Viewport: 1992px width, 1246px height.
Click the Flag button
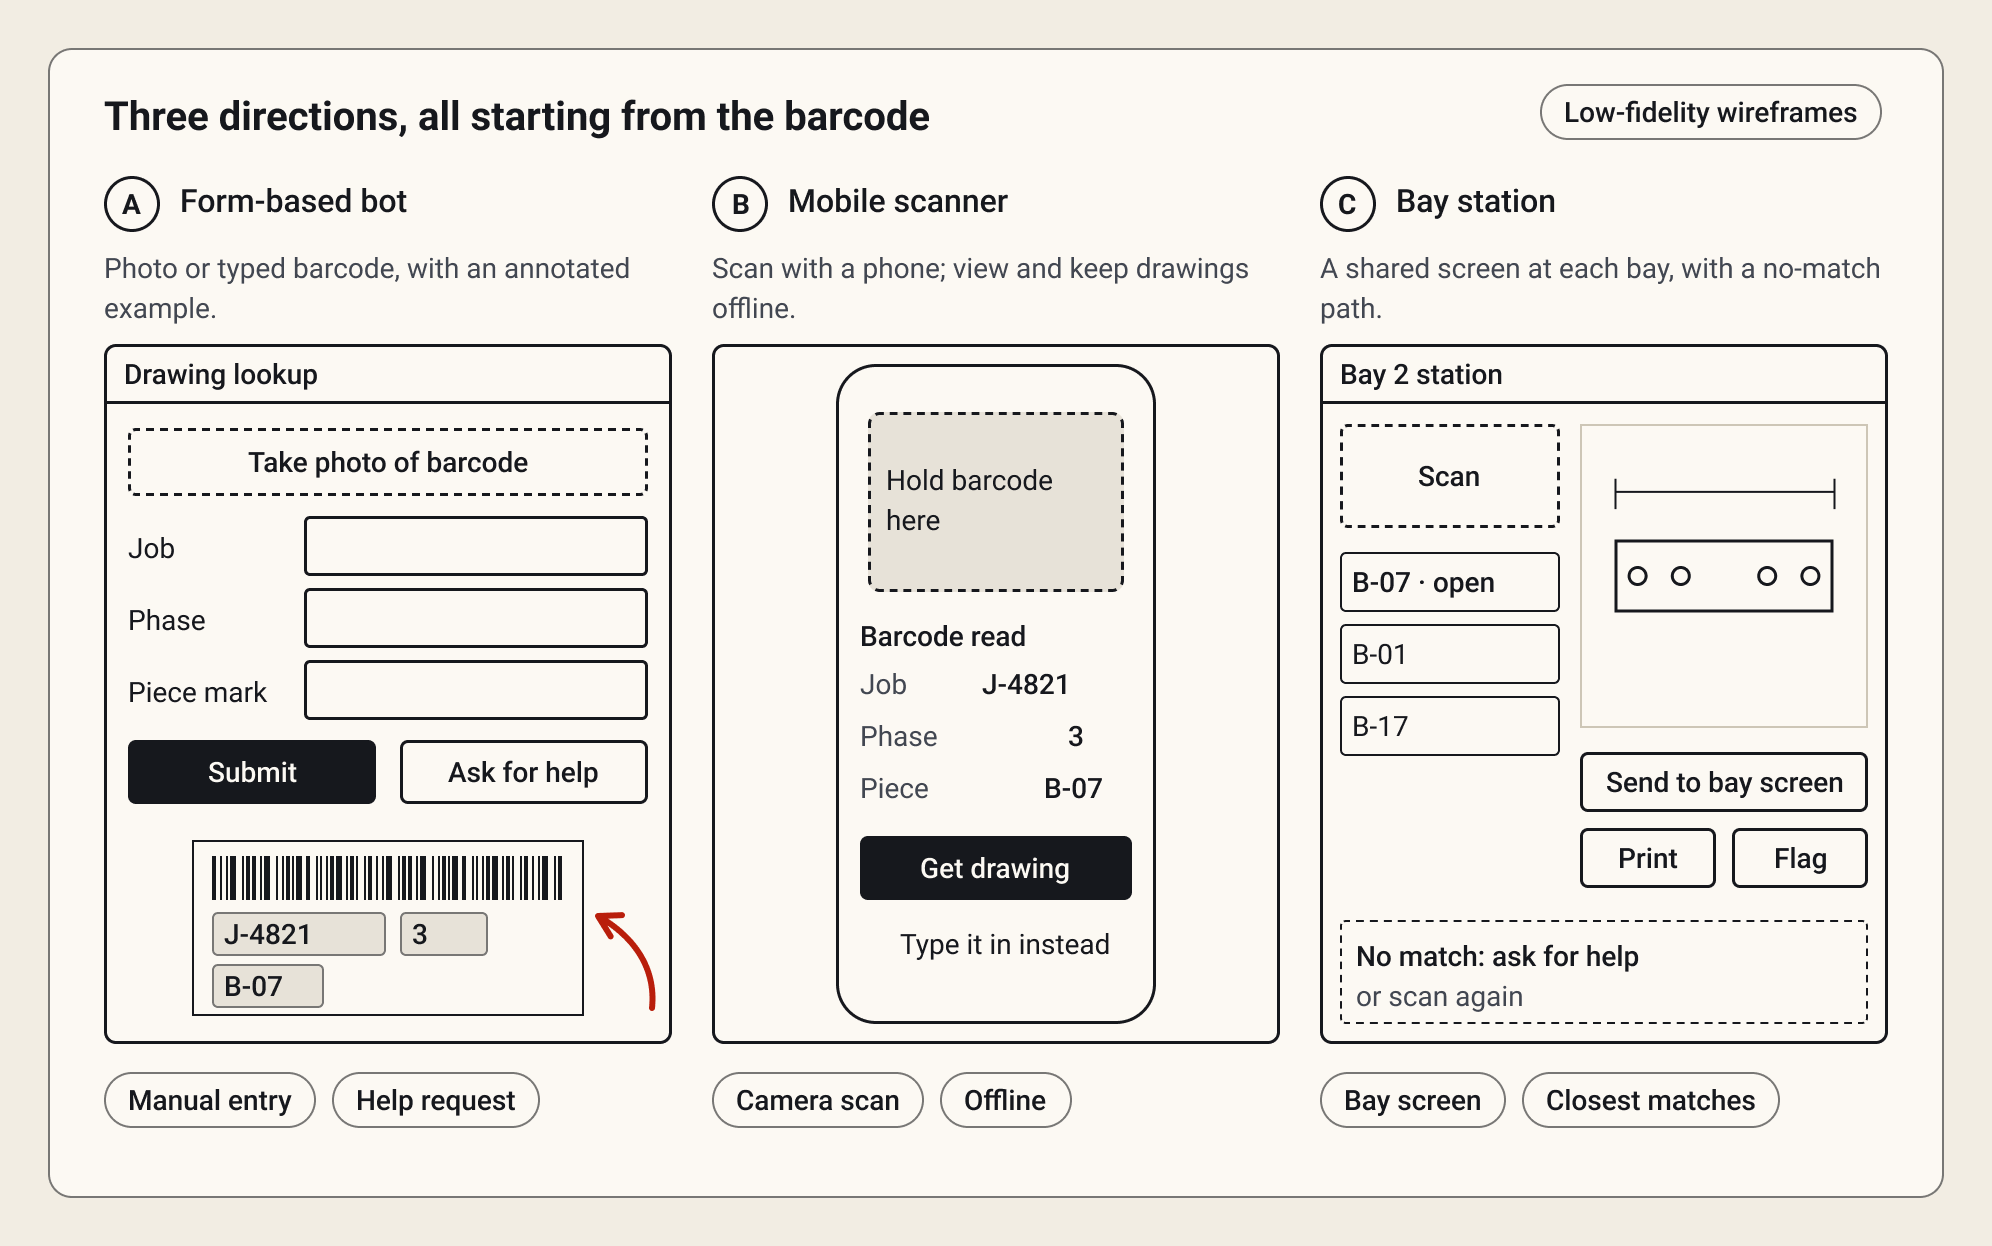pyautogui.click(x=1800, y=858)
